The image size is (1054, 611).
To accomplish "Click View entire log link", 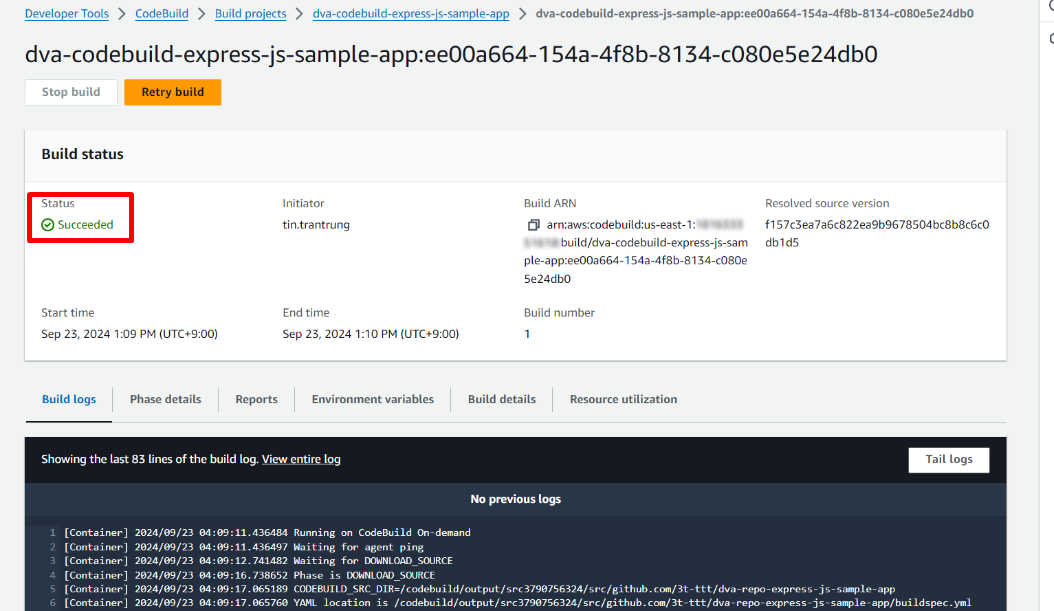I will pyautogui.click(x=301, y=459).
